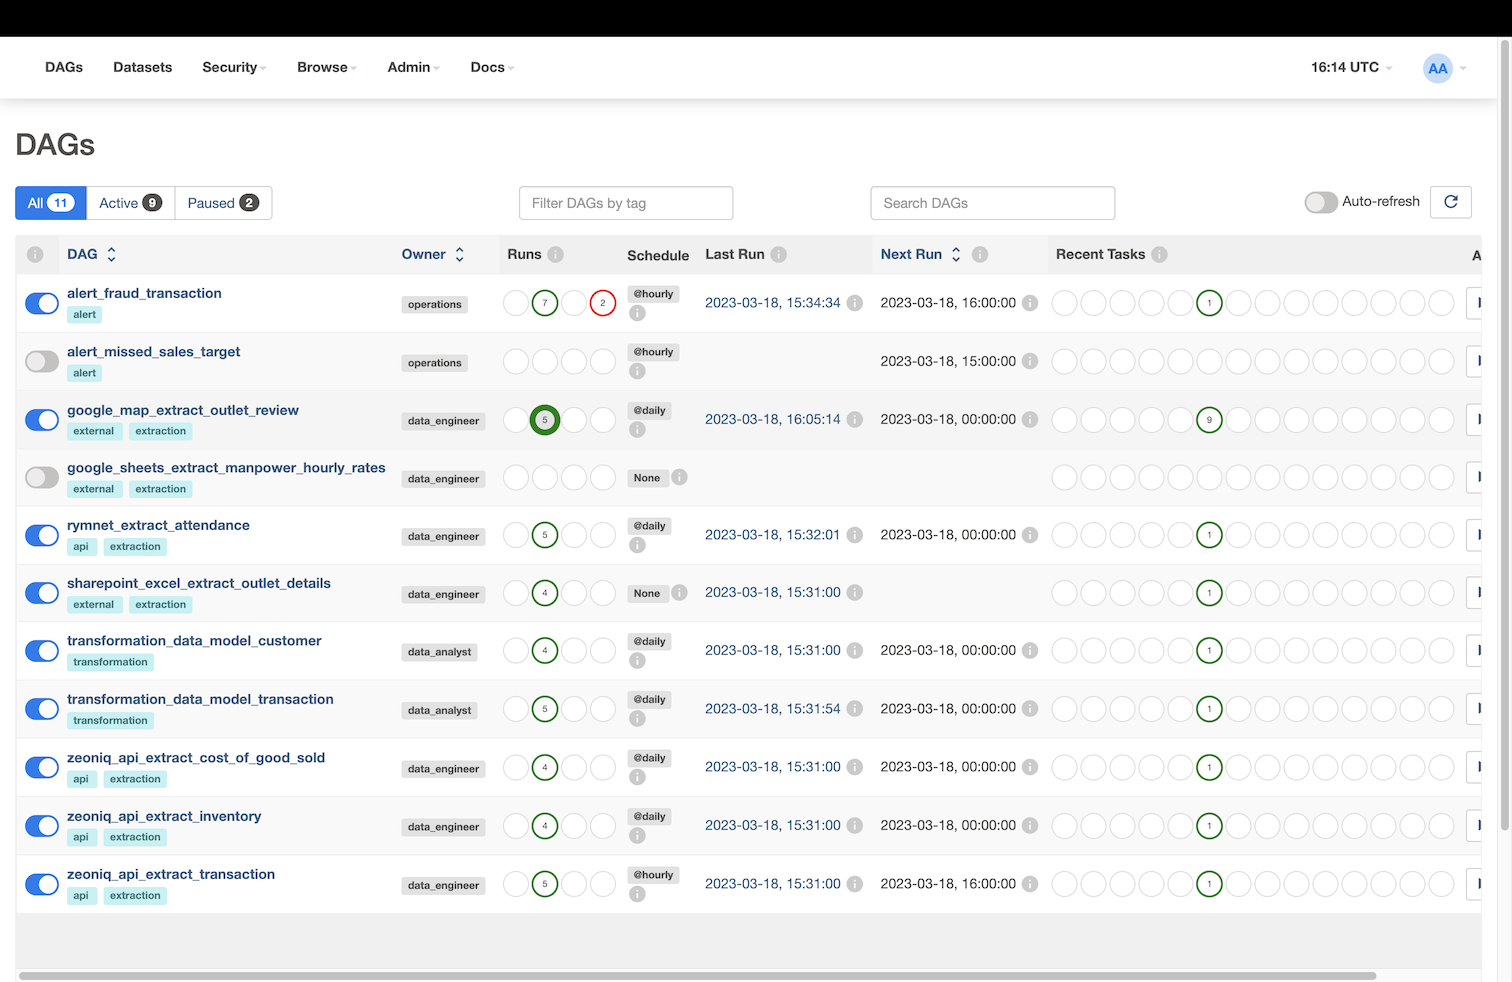Click the operations owner badge of alert_missed_sales_target

tap(435, 363)
